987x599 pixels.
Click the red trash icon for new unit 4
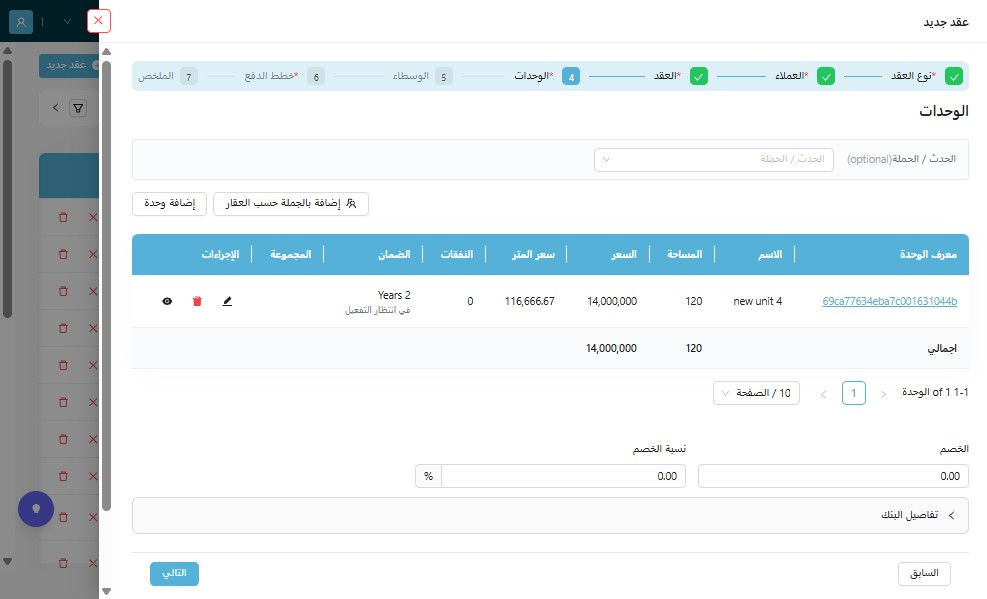[x=197, y=301]
